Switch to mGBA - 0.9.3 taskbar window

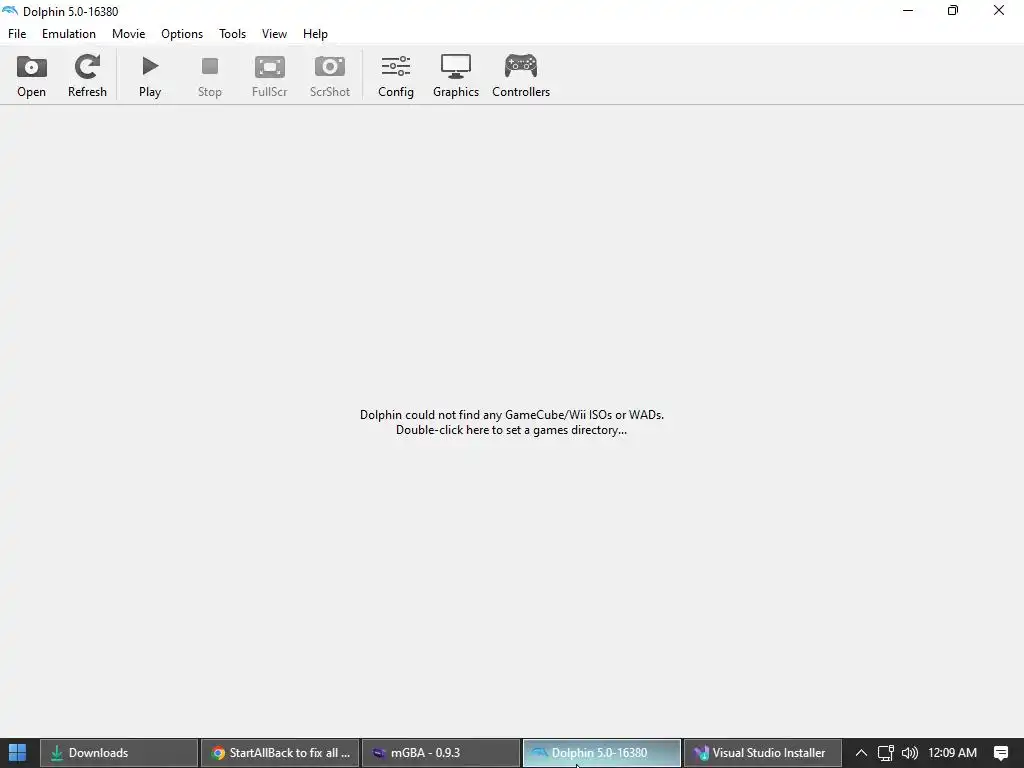(441, 753)
